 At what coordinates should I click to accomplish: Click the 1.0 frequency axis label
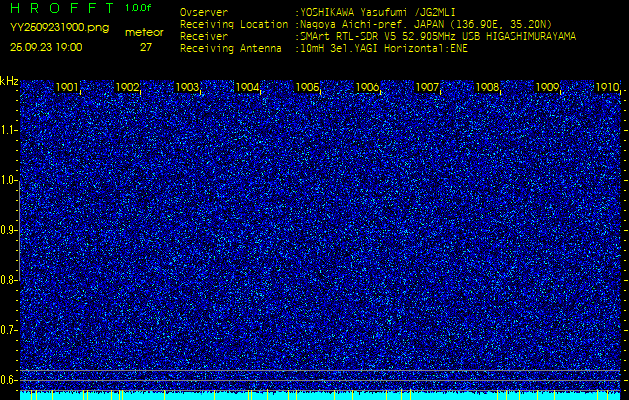click(8, 180)
